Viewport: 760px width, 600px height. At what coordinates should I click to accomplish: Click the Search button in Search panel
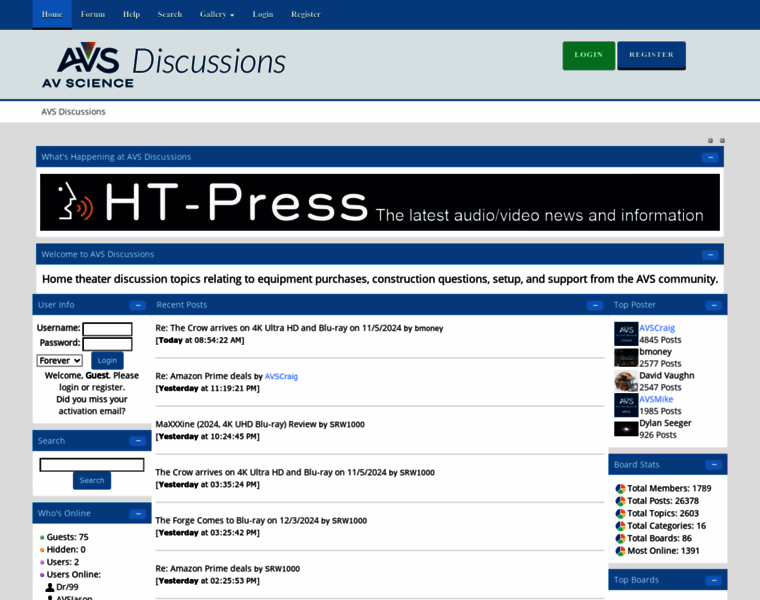(x=92, y=480)
